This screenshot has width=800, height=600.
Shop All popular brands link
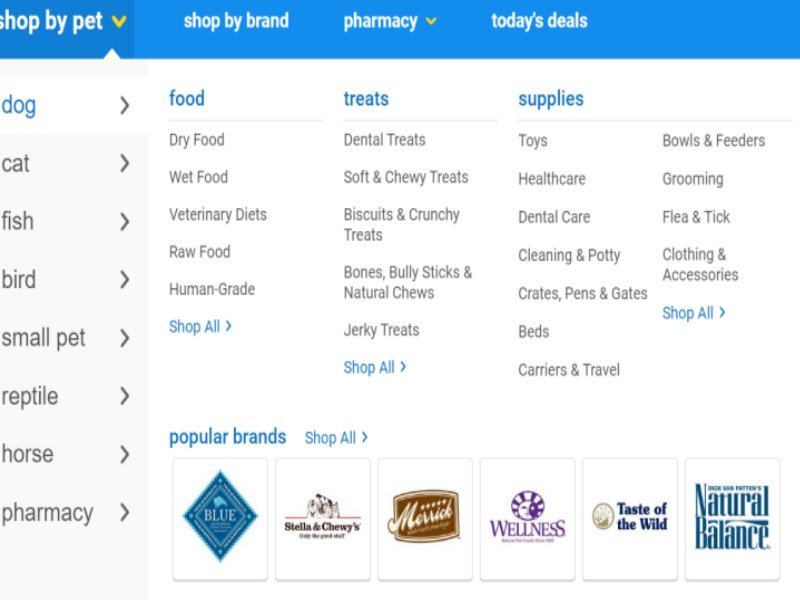[x=336, y=438]
